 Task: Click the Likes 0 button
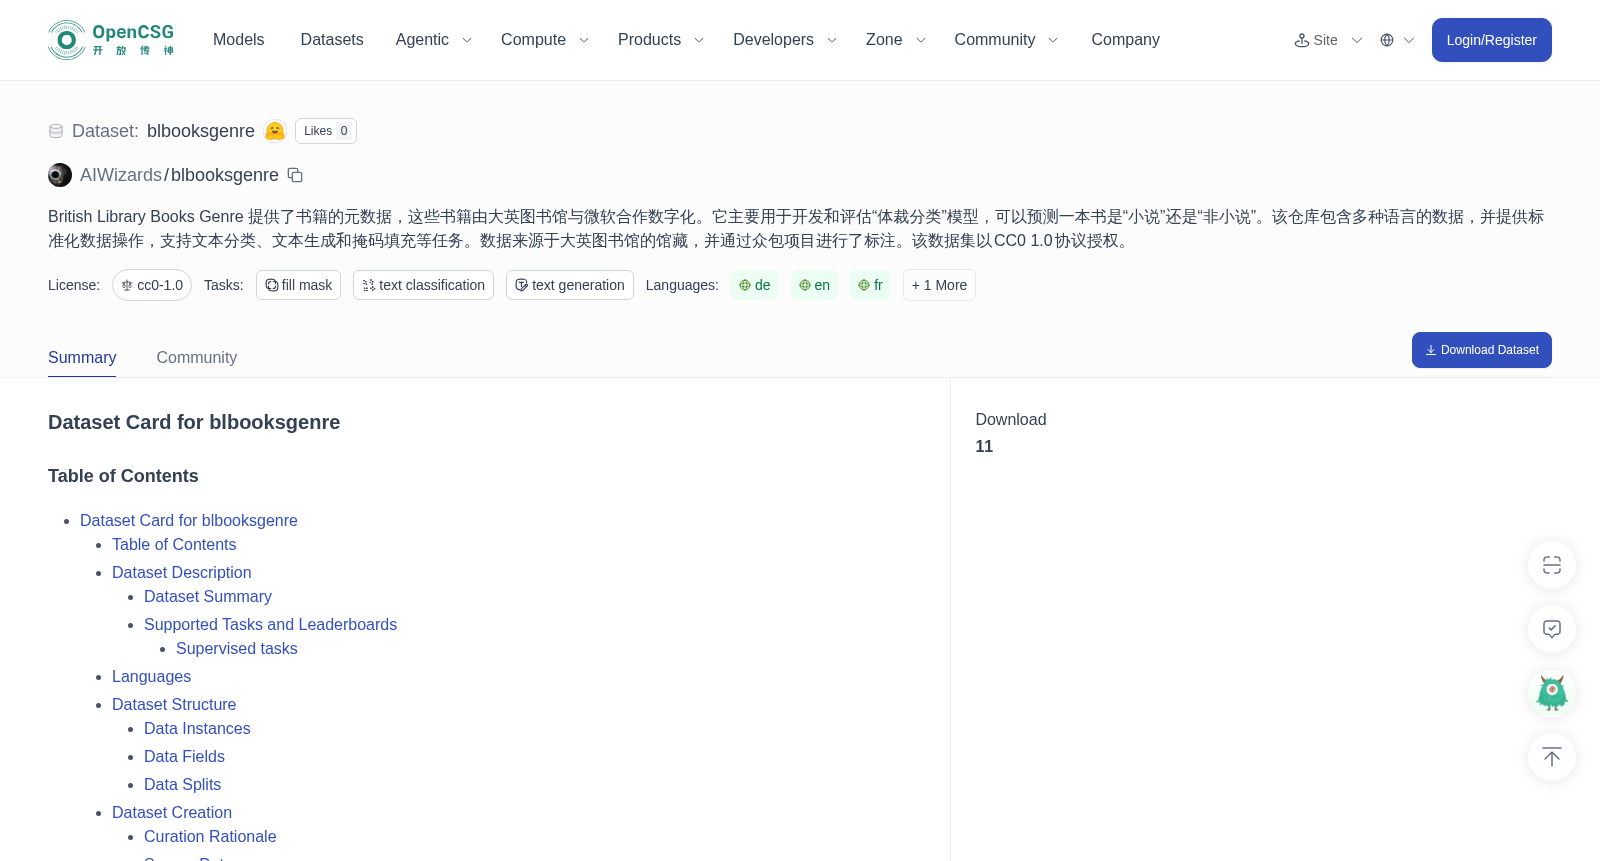(326, 131)
